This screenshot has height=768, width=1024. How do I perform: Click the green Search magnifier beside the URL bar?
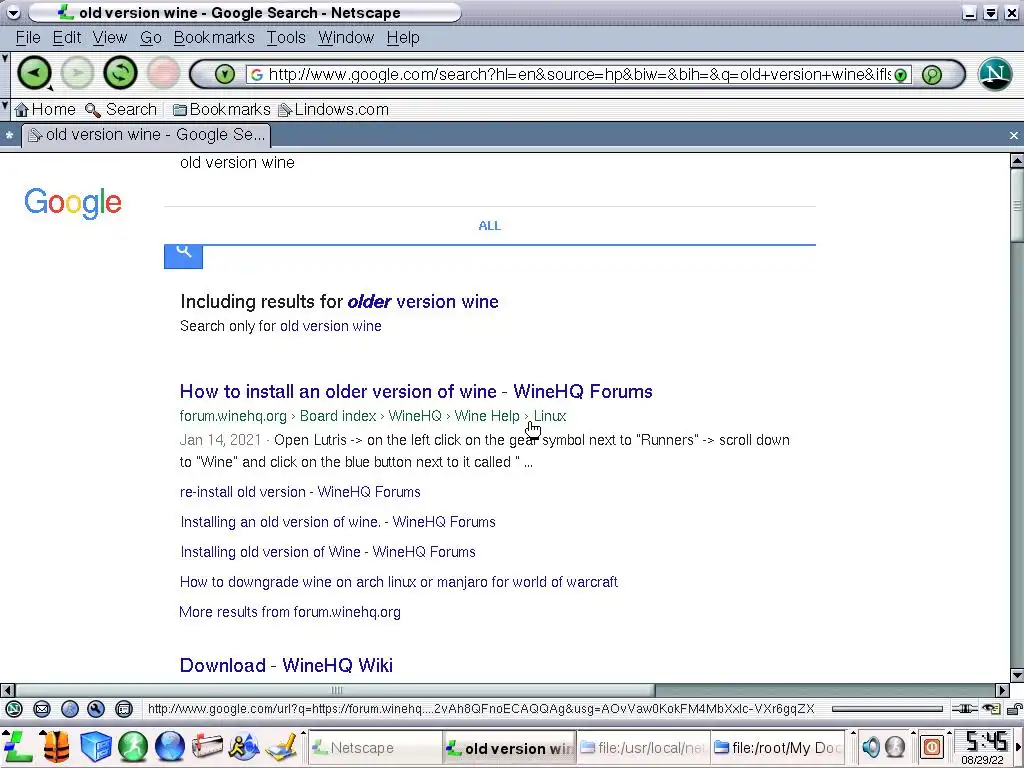[932, 75]
